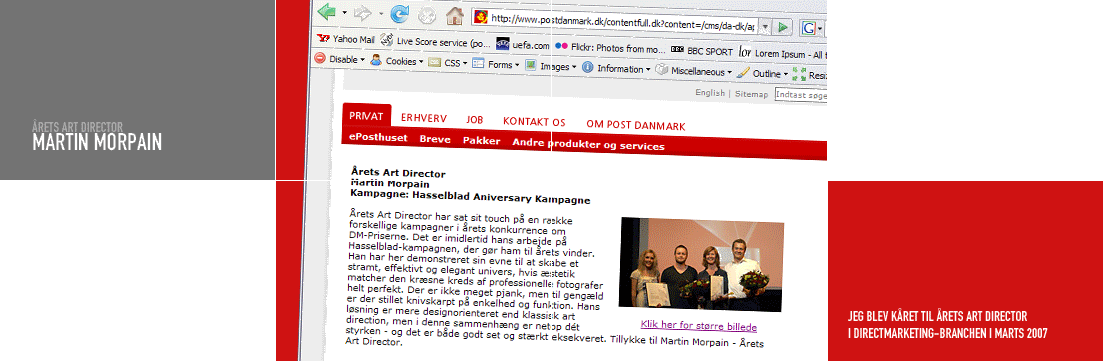
Task: Click the Miscellaneous cube icon
Action: (x=662, y=70)
